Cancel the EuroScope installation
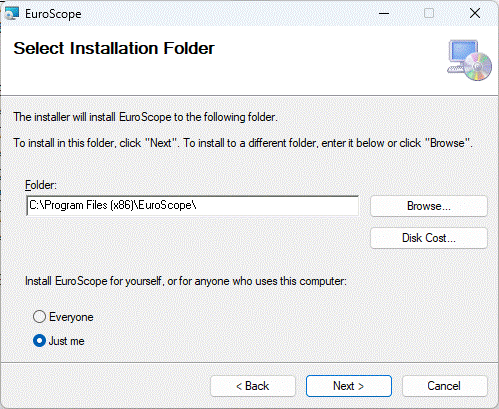The width and height of the screenshot is (499, 409). click(445, 386)
